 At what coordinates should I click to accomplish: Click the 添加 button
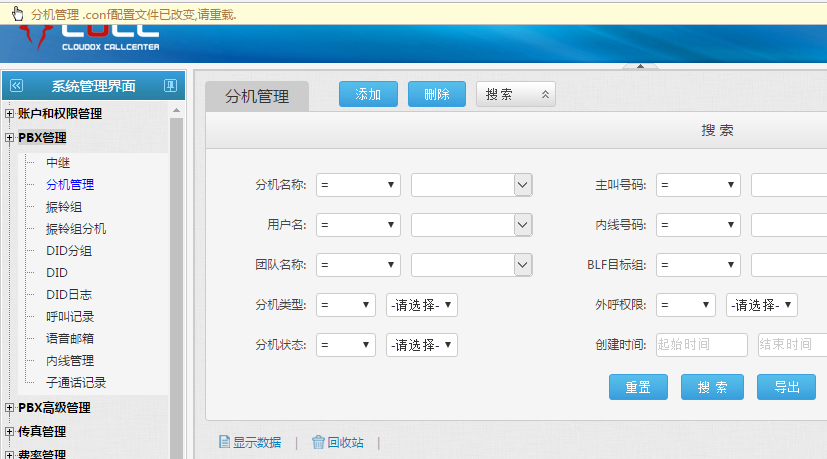(368, 94)
